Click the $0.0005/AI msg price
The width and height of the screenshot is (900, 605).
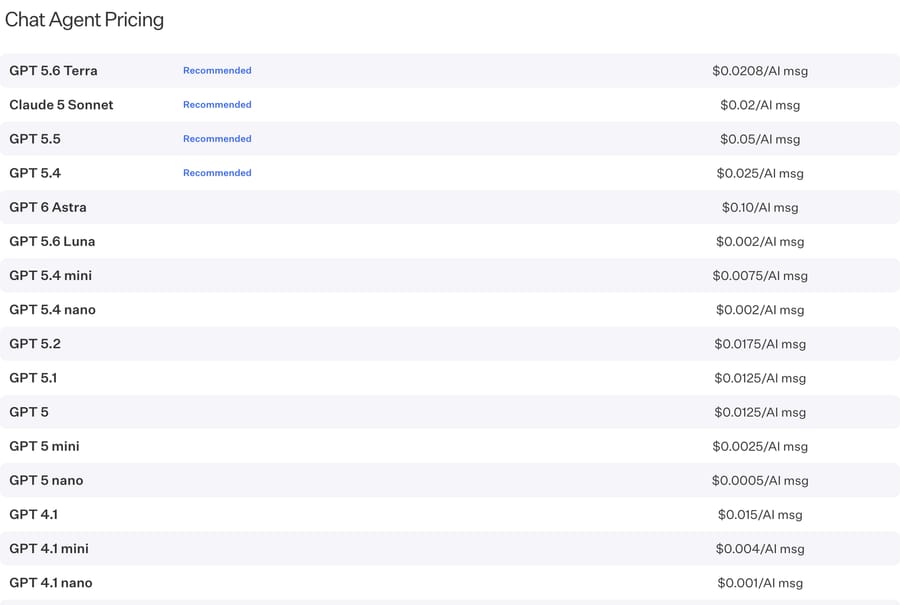760,480
